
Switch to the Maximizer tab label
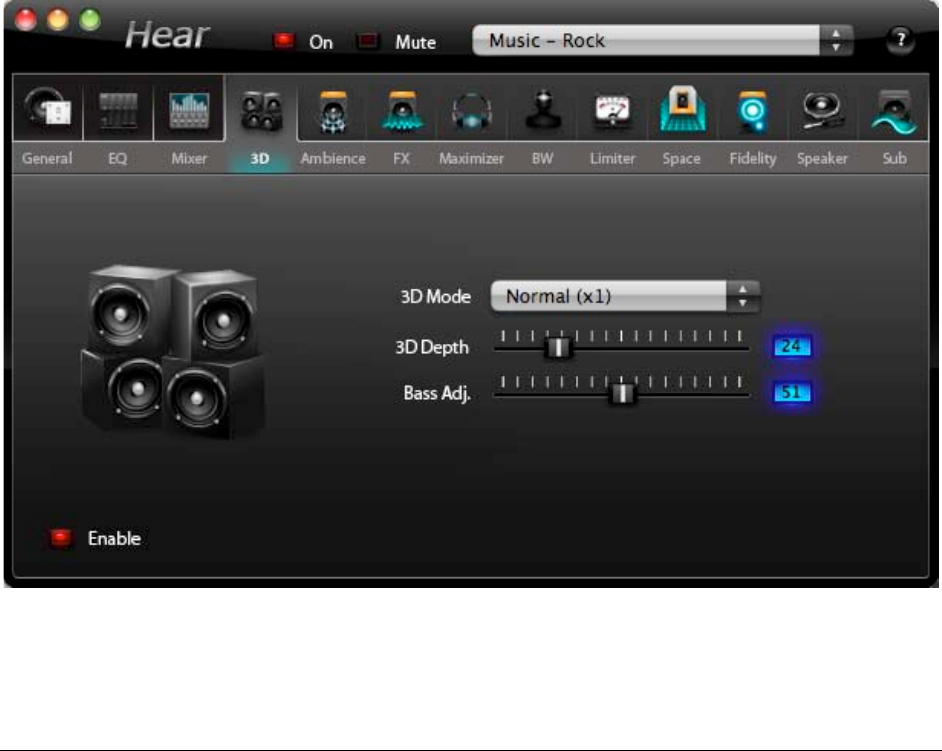point(472,159)
